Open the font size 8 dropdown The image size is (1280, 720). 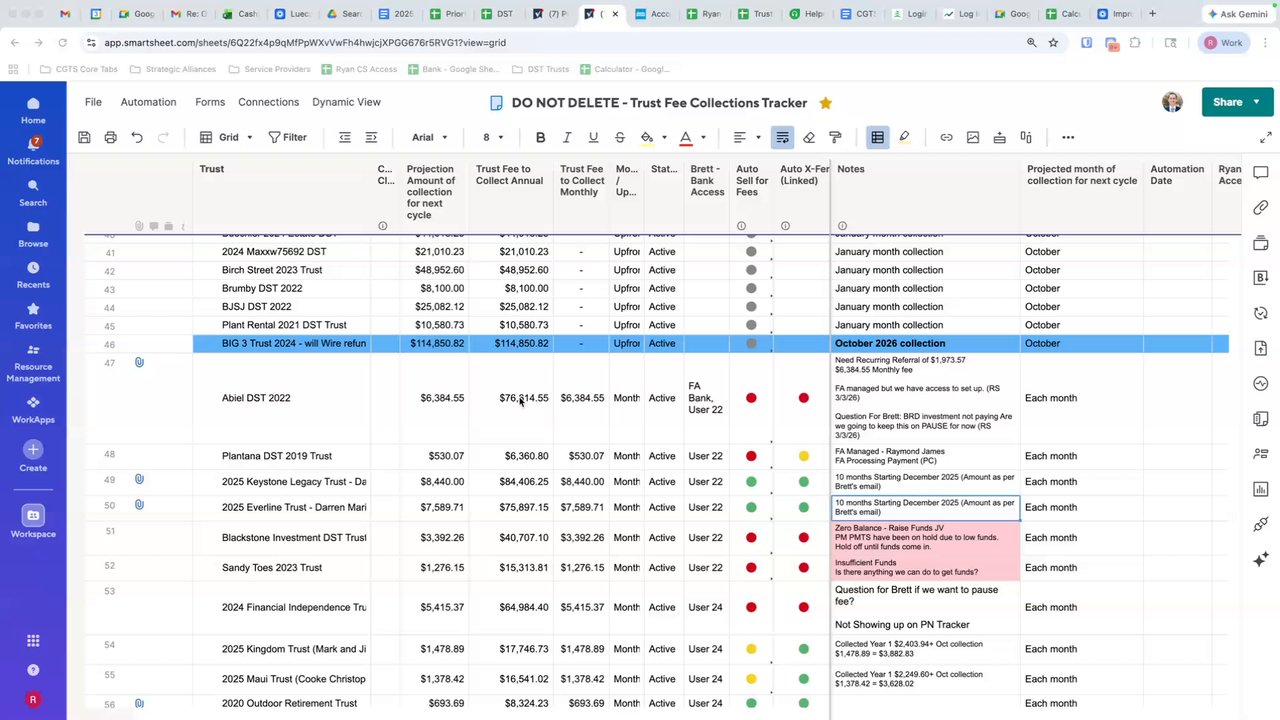pos(493,137)
